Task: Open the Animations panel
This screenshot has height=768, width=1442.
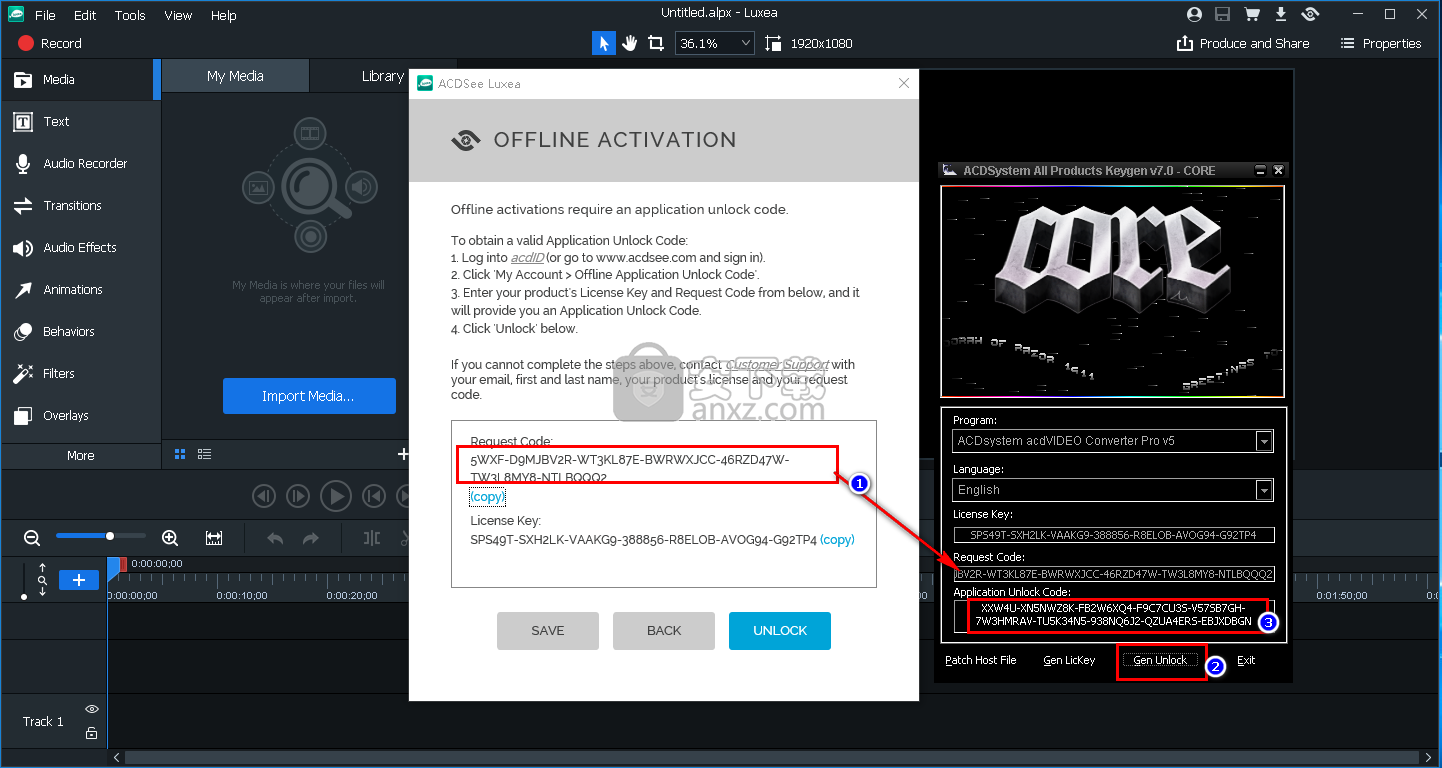Action: point(80,289)
